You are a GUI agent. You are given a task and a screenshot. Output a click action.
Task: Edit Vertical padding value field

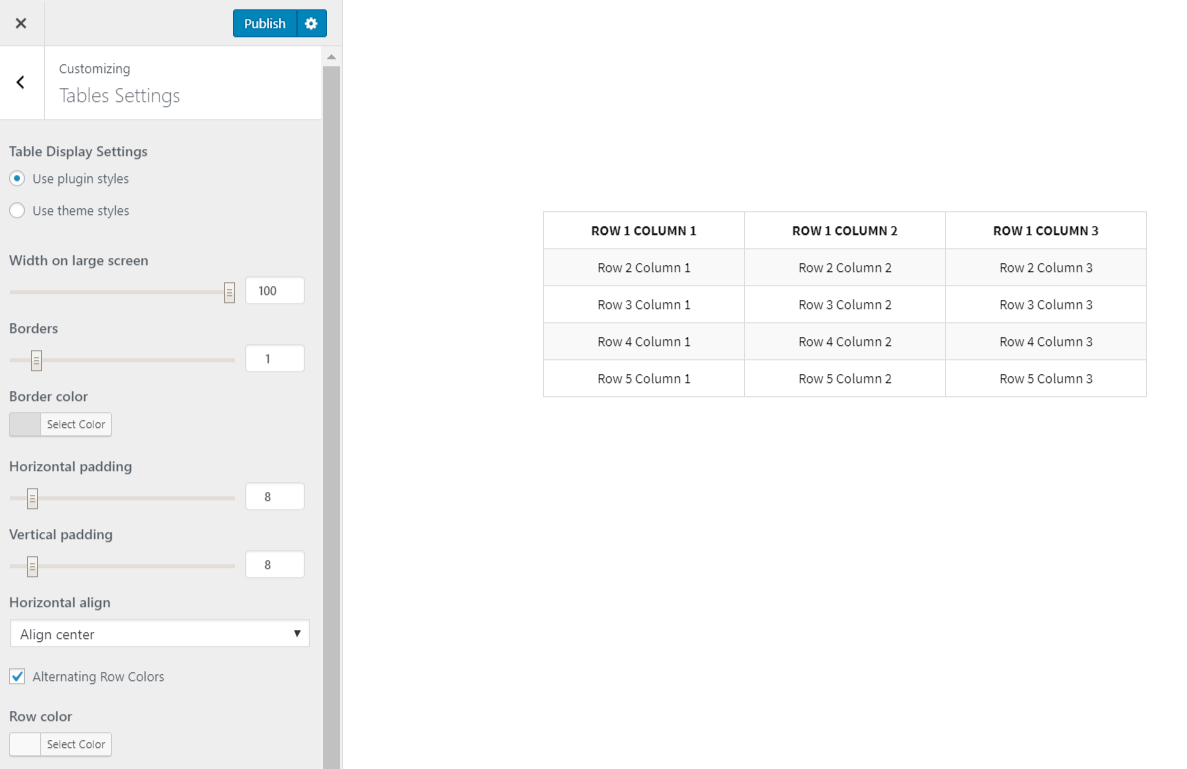(275, 565)
